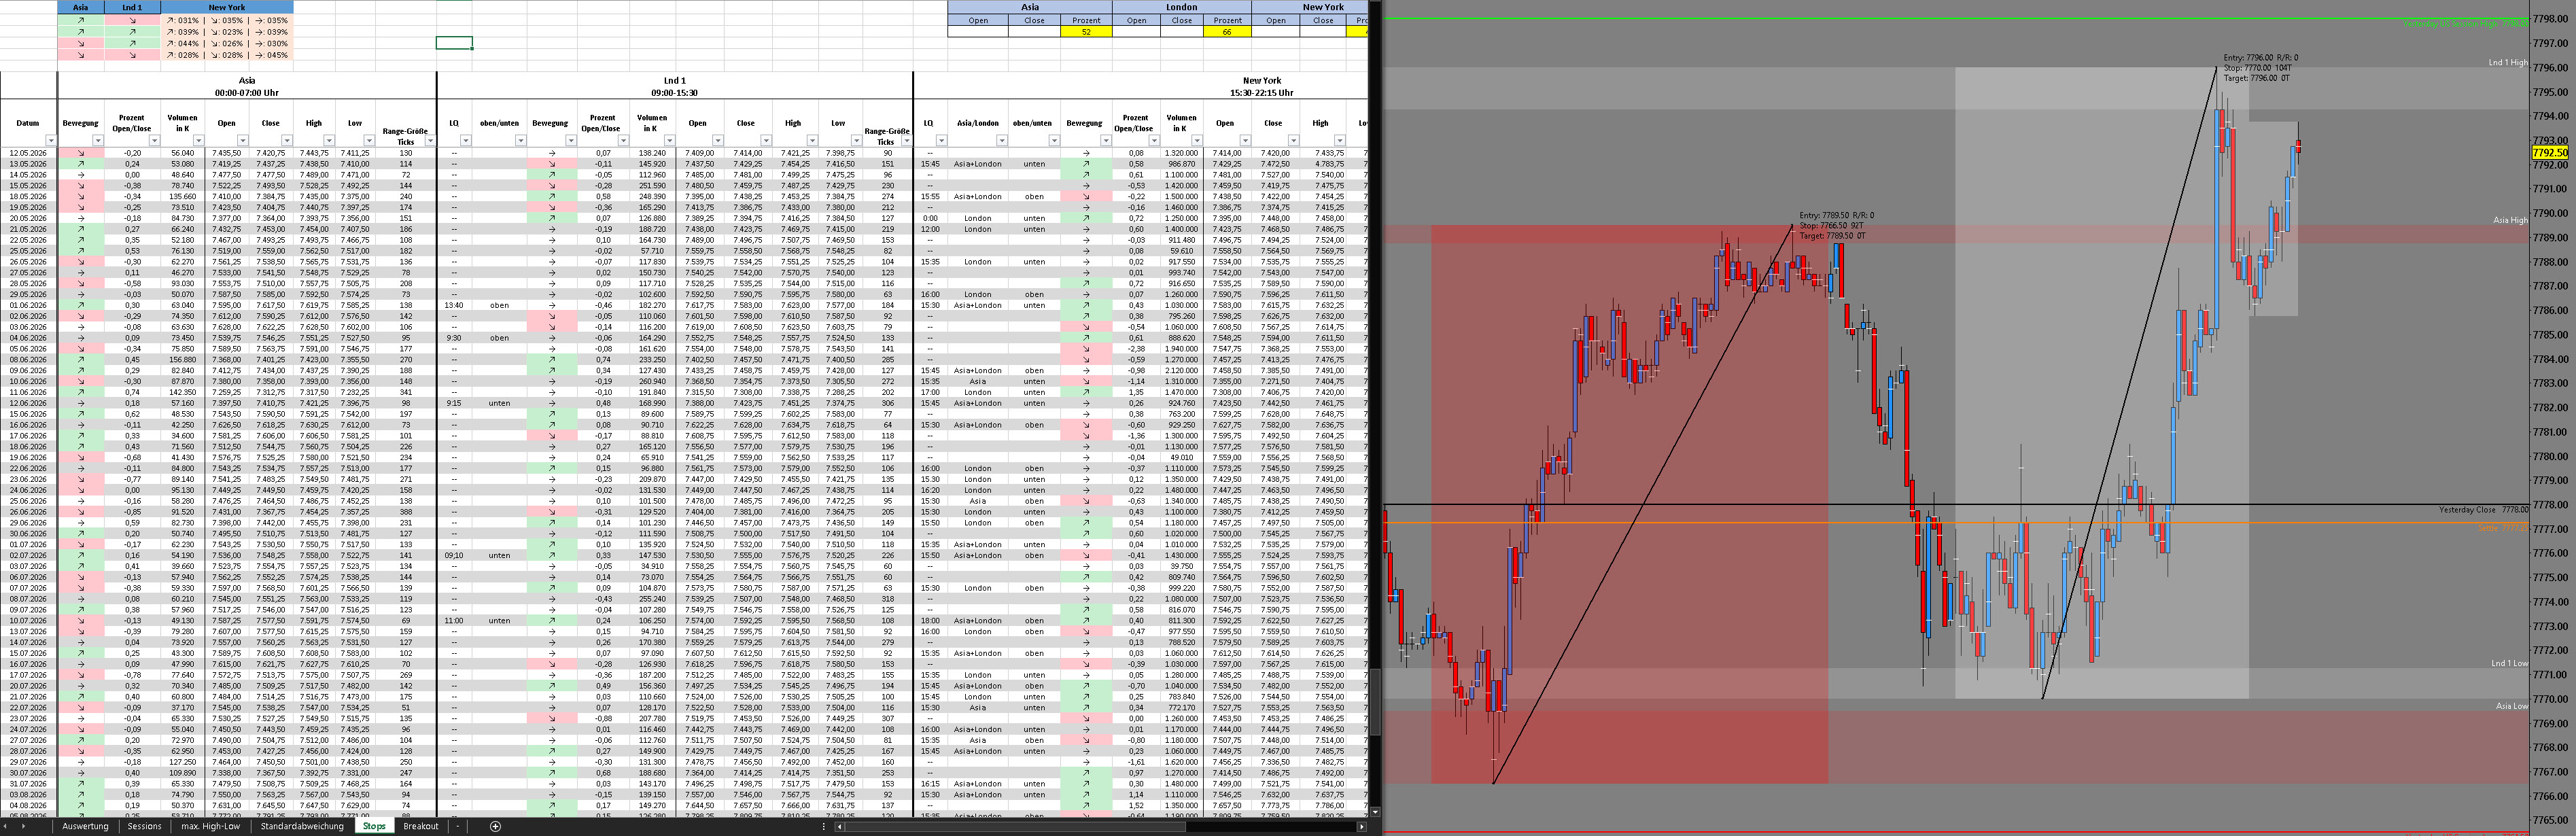Open Asia Range-Größe Ticks filter dropdown
Image resolution: width=2576 pixels, height=836 pixels.
coord(430,141)
